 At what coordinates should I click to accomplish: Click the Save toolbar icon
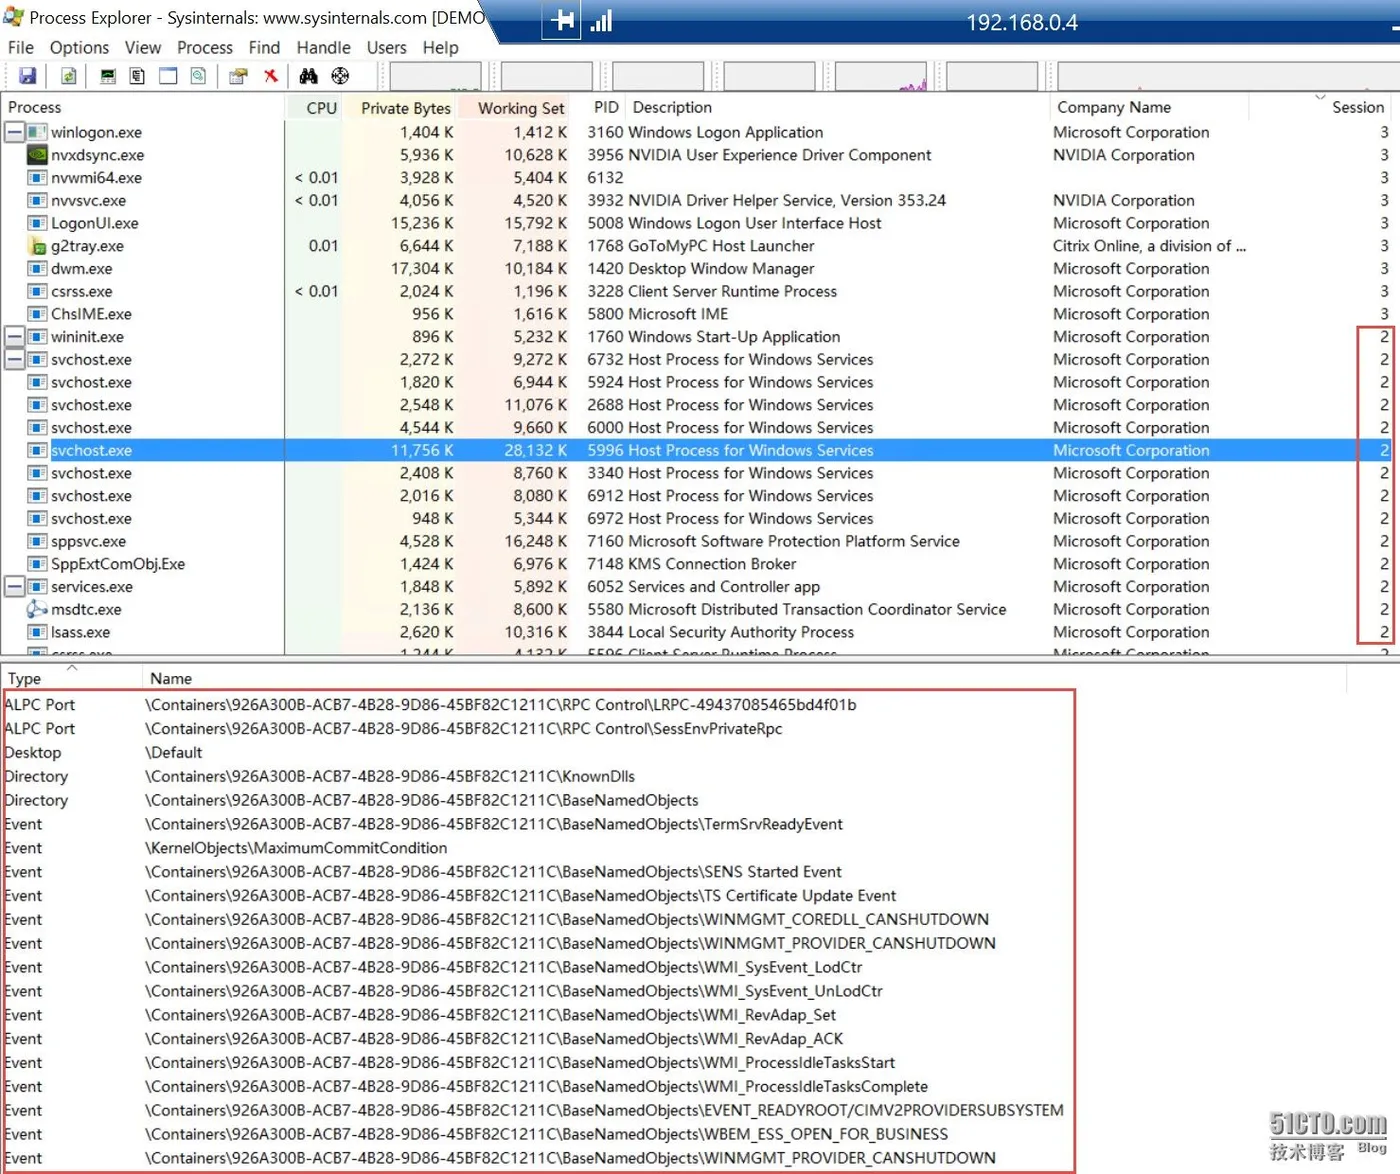click(27, 76)
